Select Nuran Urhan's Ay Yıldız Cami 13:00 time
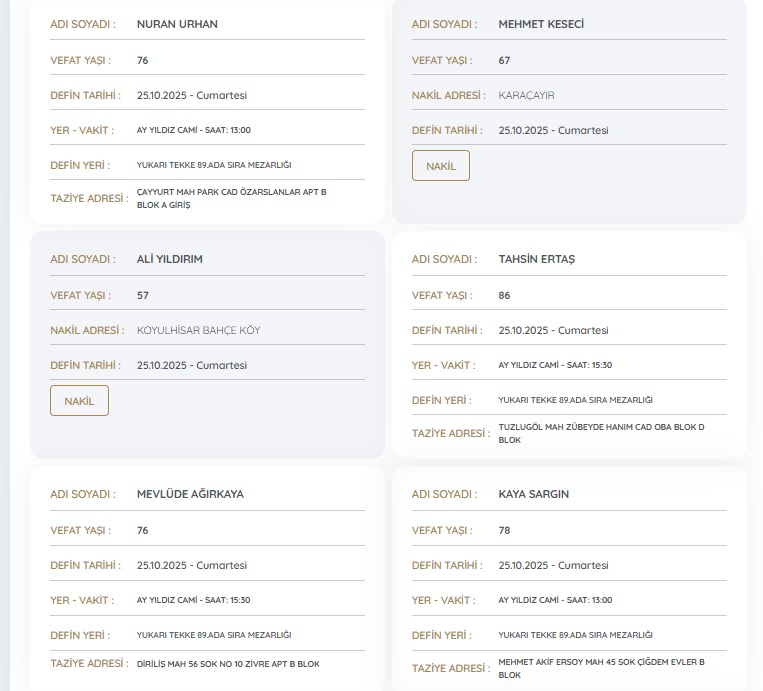This screenshot has height=691, width=763. coord(193,130)
